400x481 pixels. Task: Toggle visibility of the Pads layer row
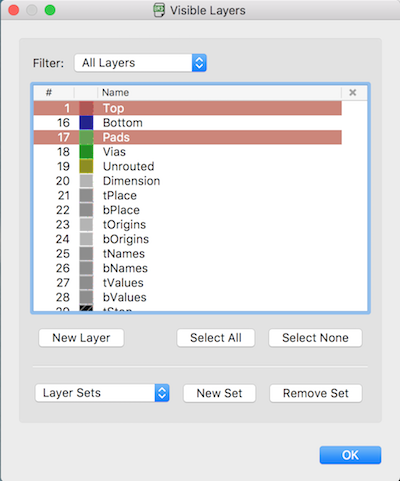coord(188,137)
